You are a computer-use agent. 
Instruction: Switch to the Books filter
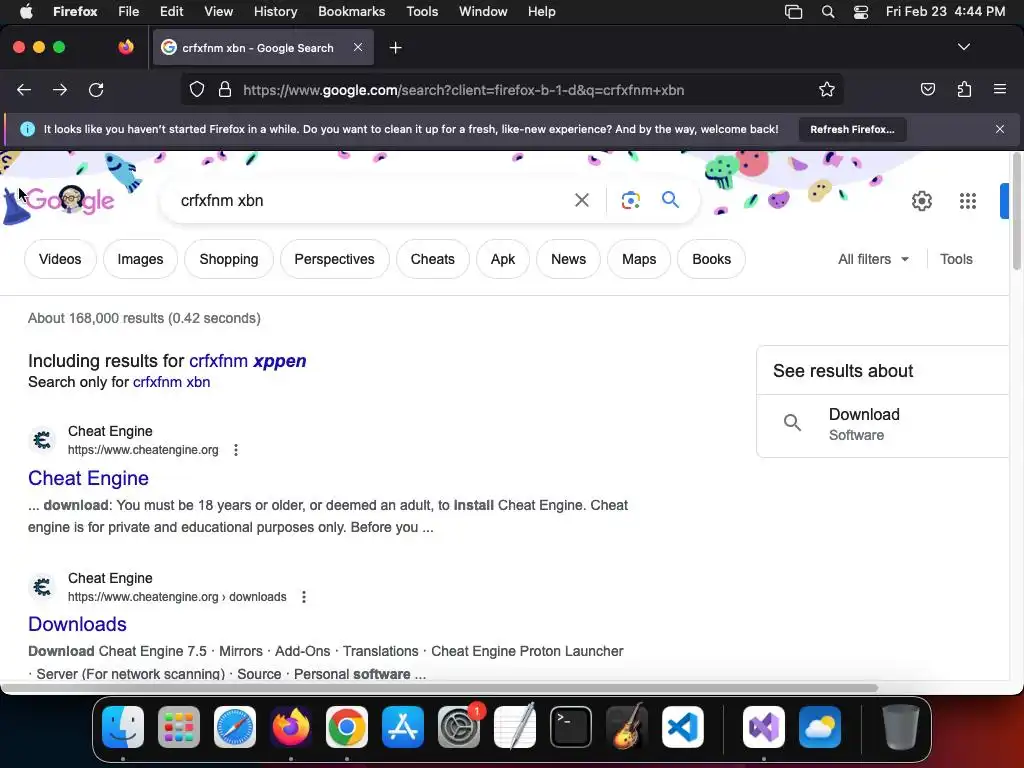pyautogui.click(x=711, y=259)
